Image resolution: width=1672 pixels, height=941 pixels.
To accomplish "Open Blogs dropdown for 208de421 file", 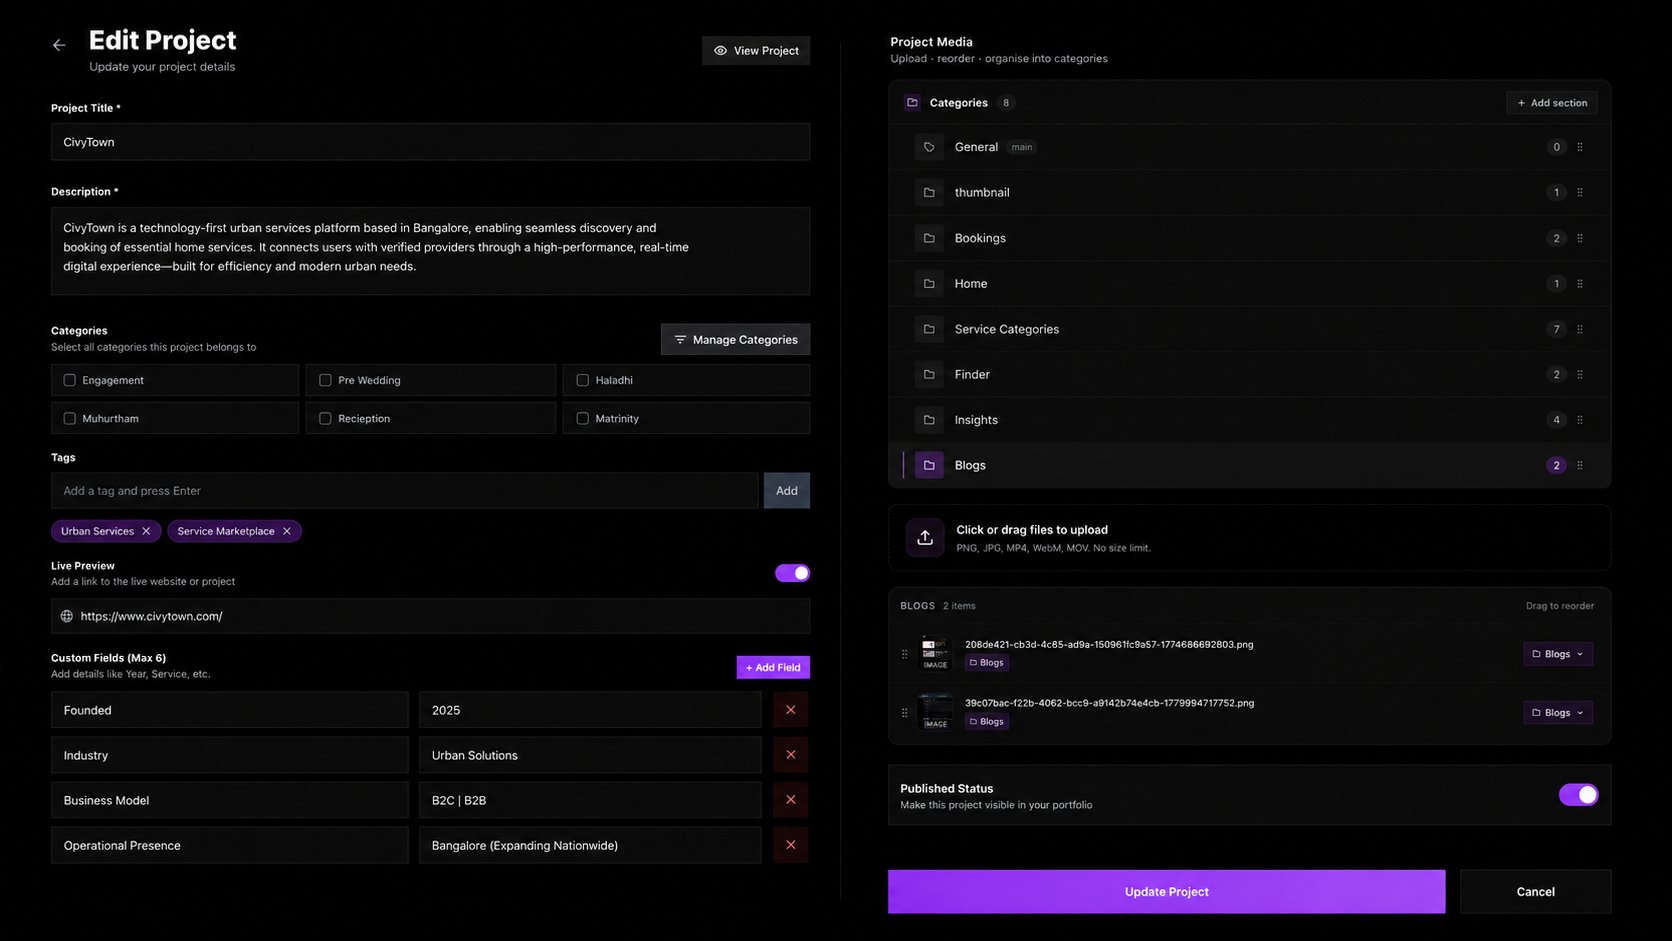I will pos(1558,654).
